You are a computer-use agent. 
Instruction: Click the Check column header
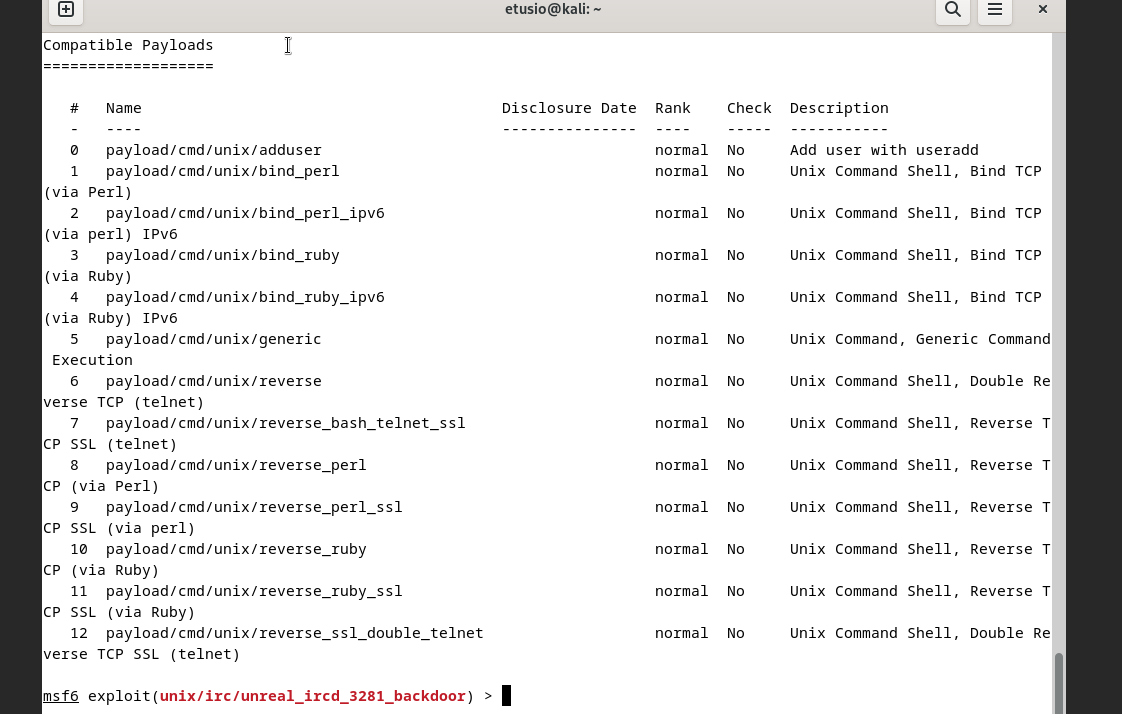click(x=749, y=108)
